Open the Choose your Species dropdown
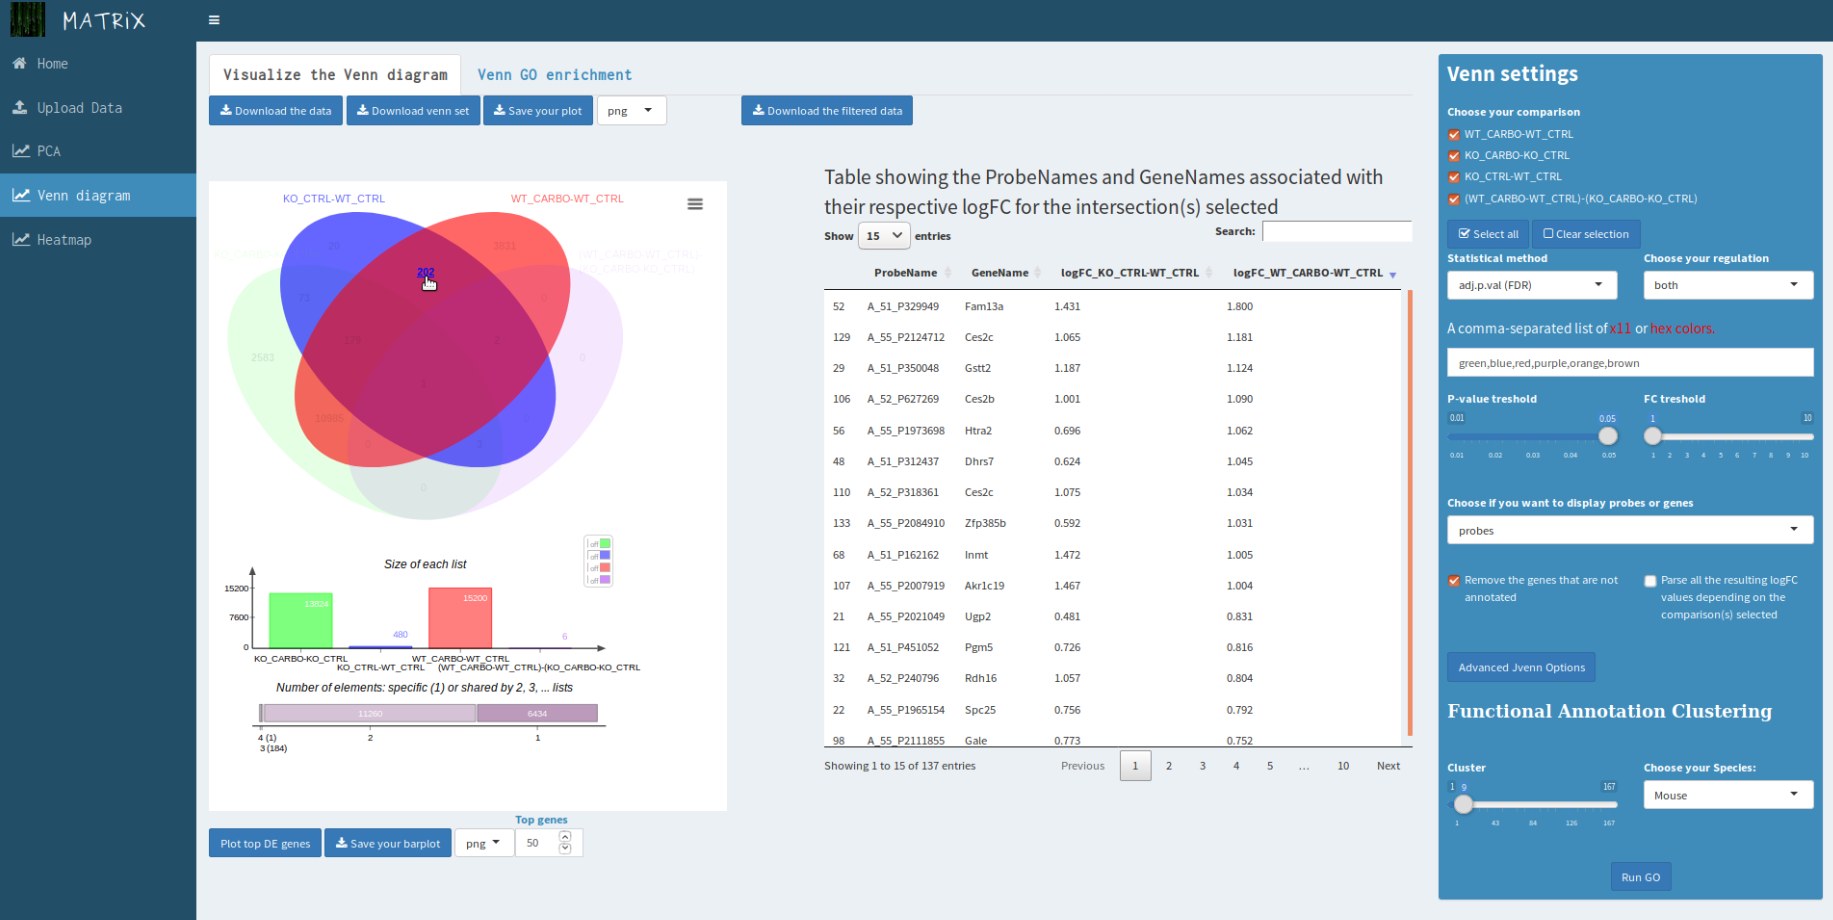The image size is (1833, 920). pos(1727,796)
